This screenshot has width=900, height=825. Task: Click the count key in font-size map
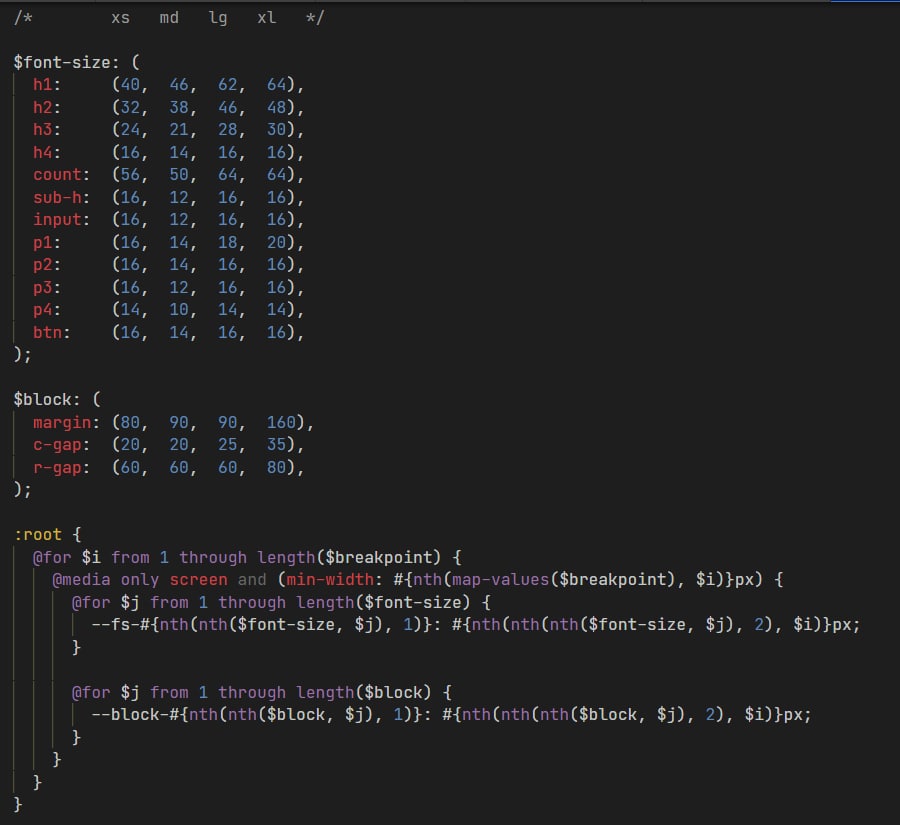[57, 175]
